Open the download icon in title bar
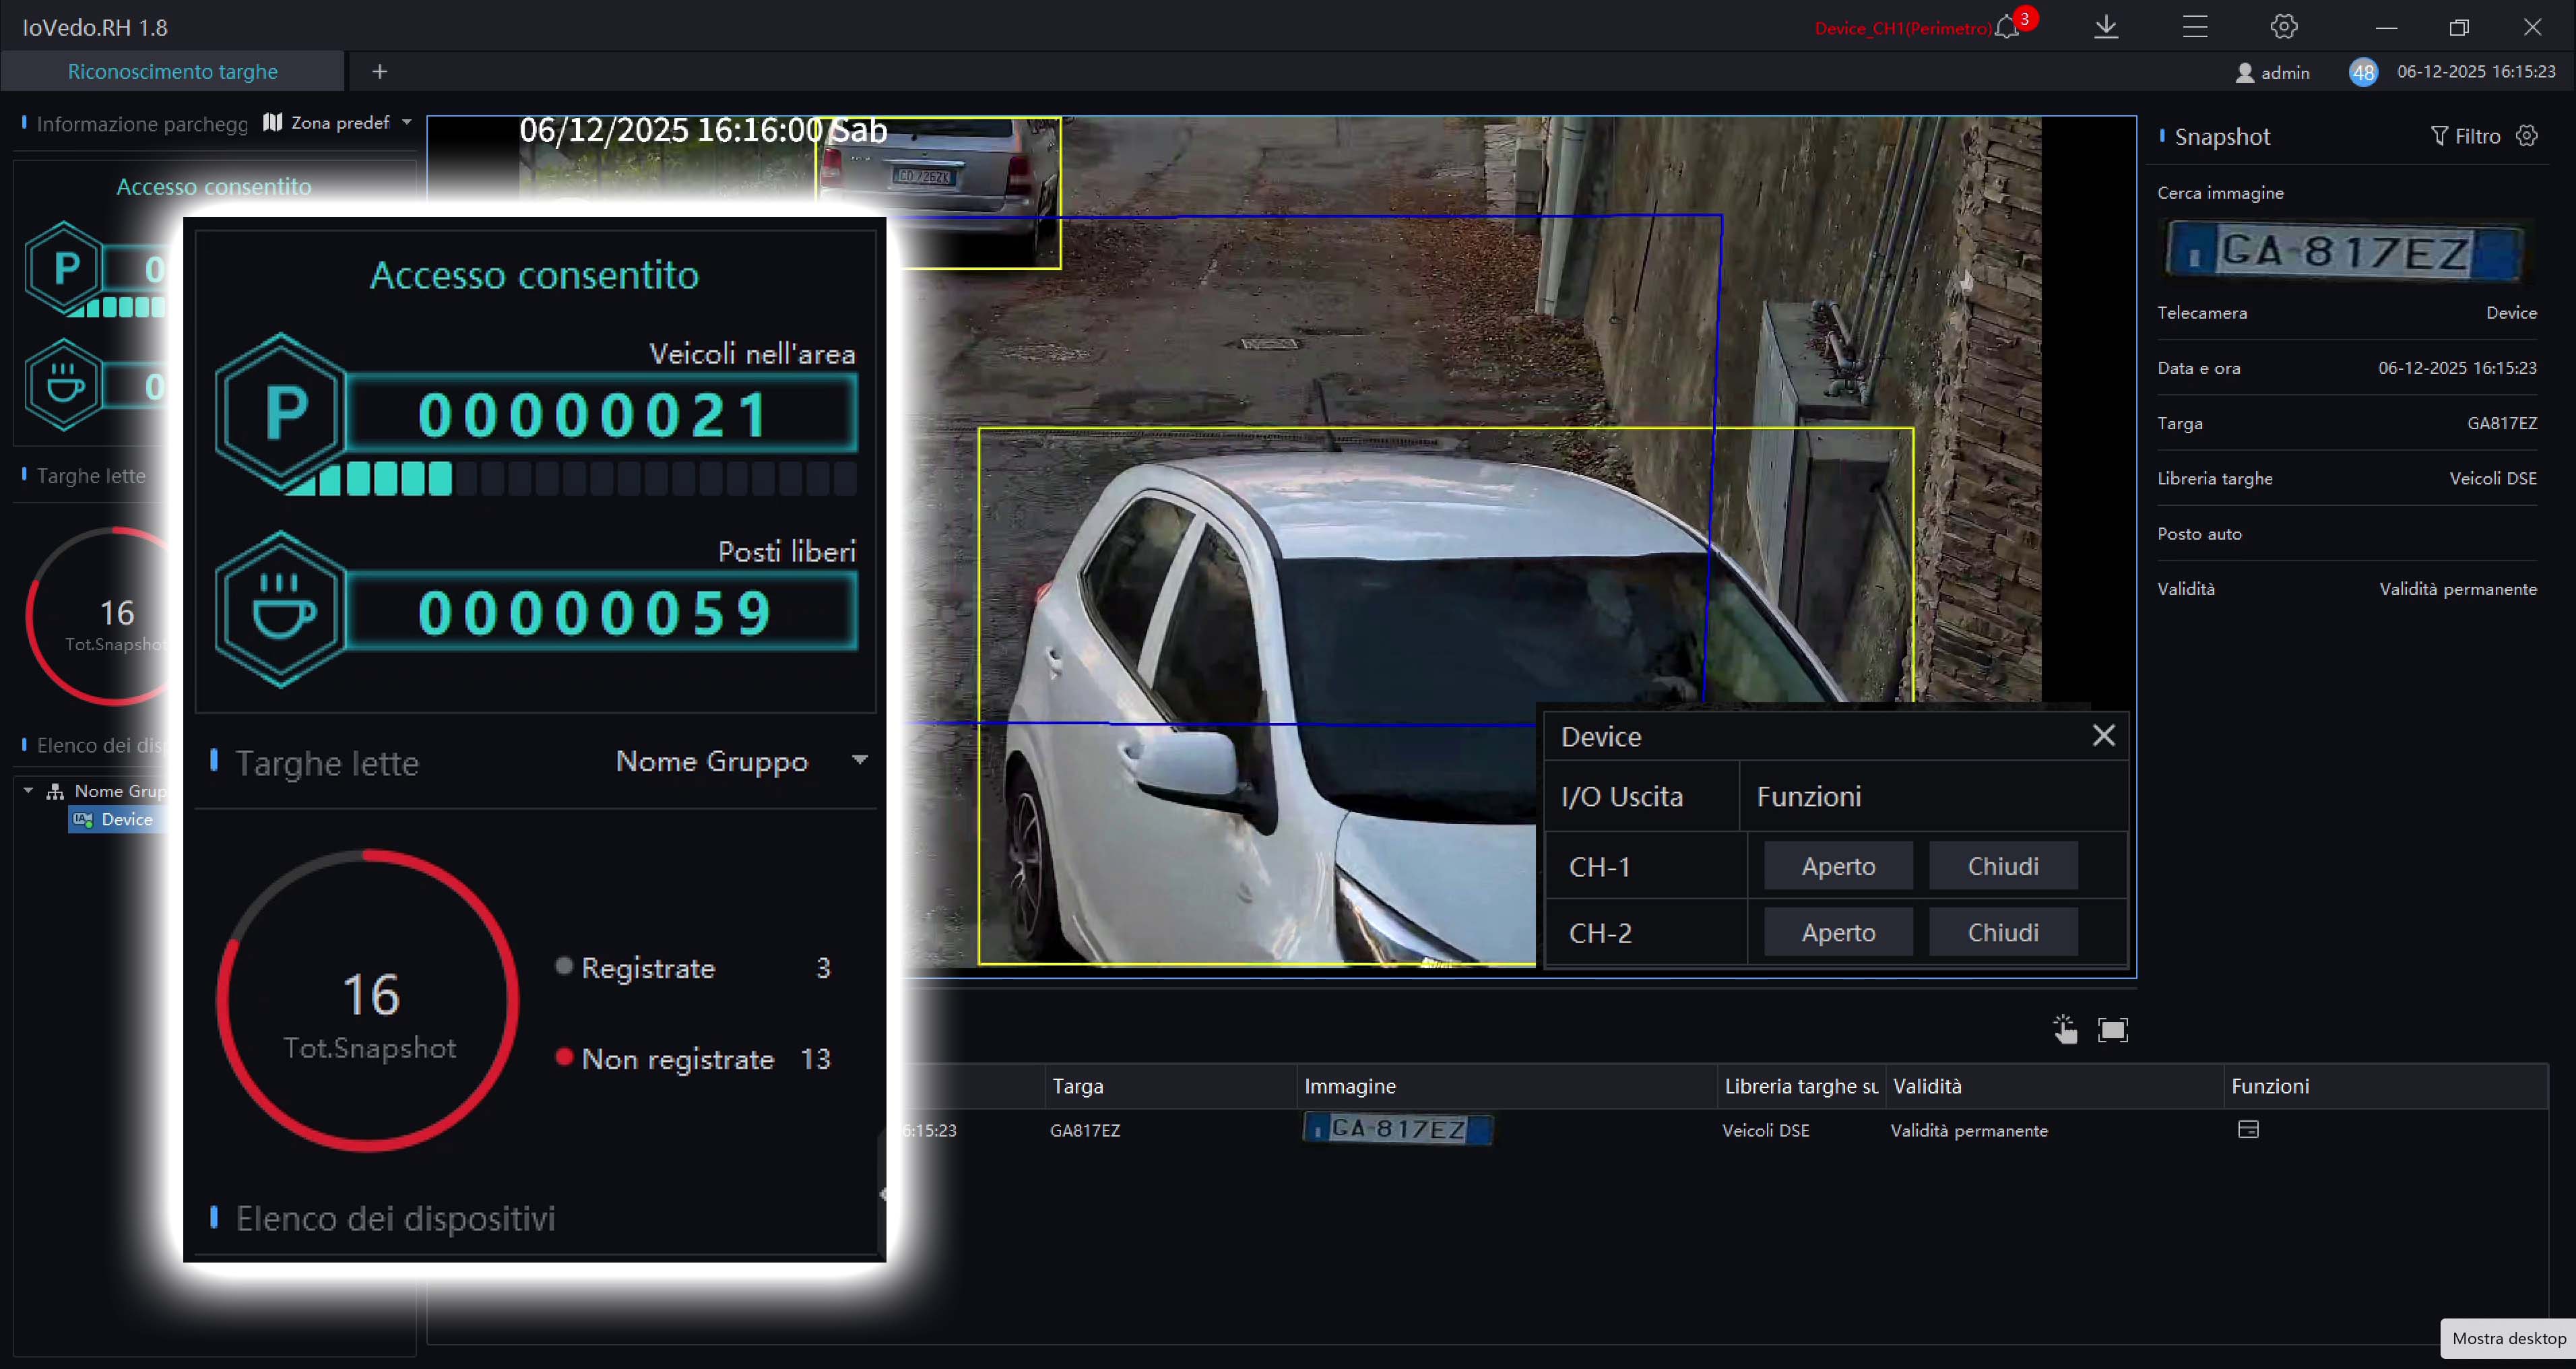Screen dimensions: 2576x1369 pyautogui.click(x=2106, y=27)
